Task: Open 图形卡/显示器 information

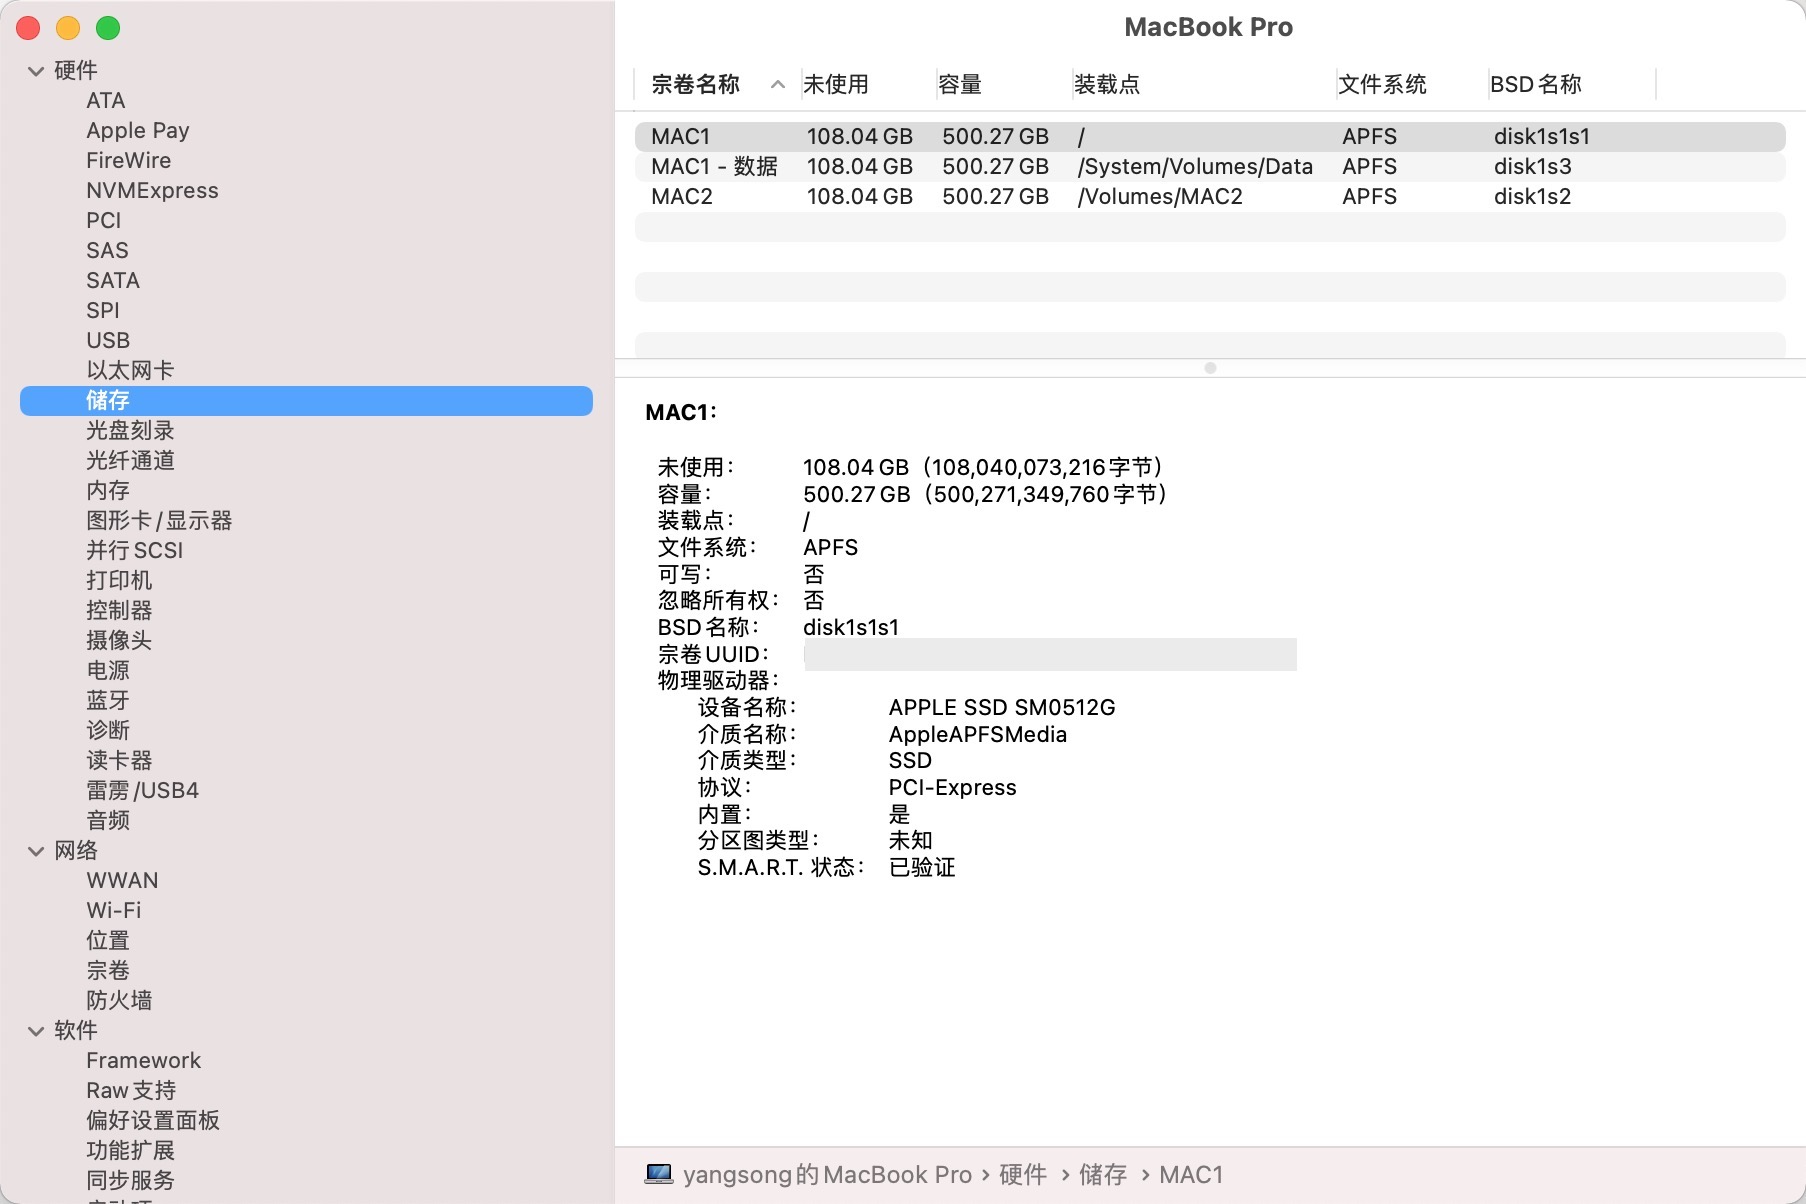Action: coord(159,521)
